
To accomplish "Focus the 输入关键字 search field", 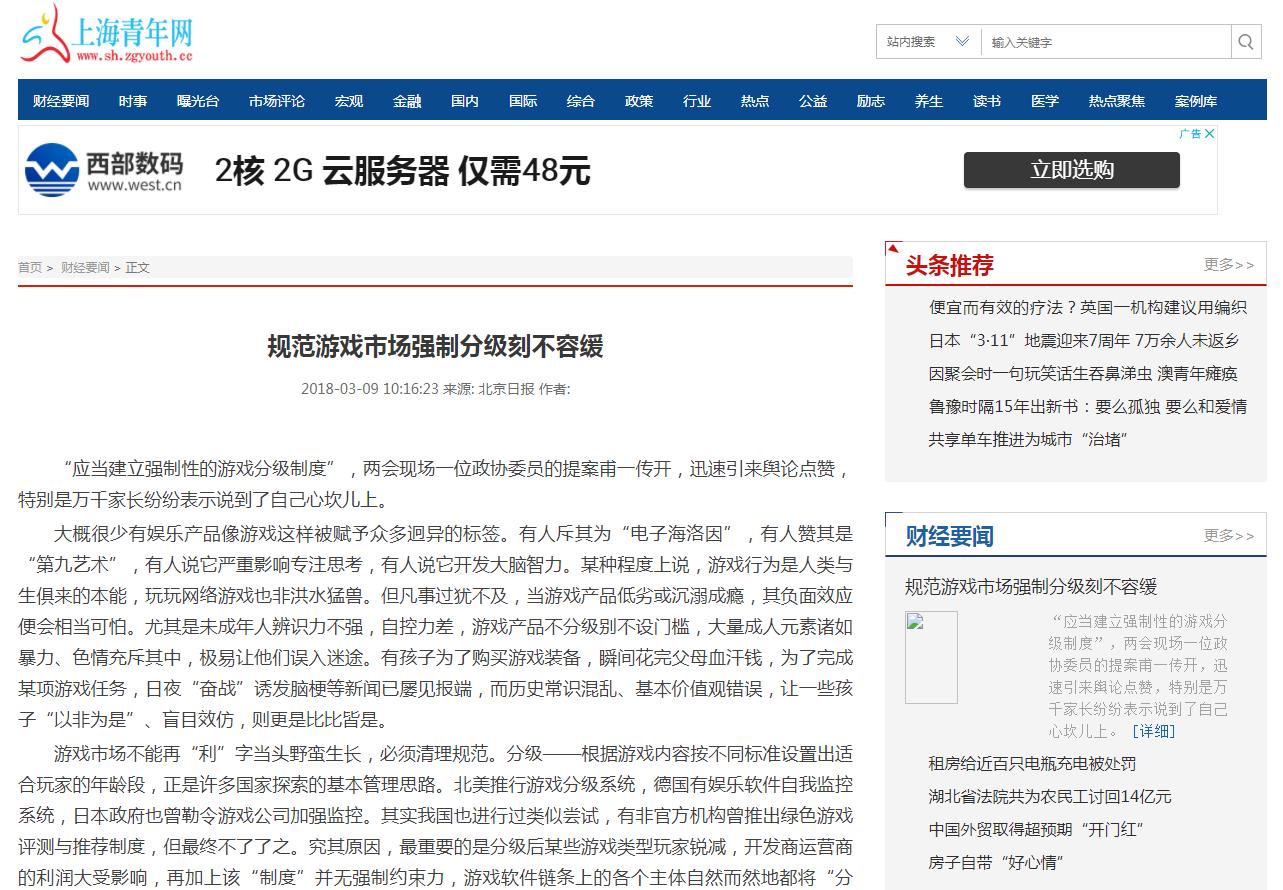I will [x=1106, y=42].
